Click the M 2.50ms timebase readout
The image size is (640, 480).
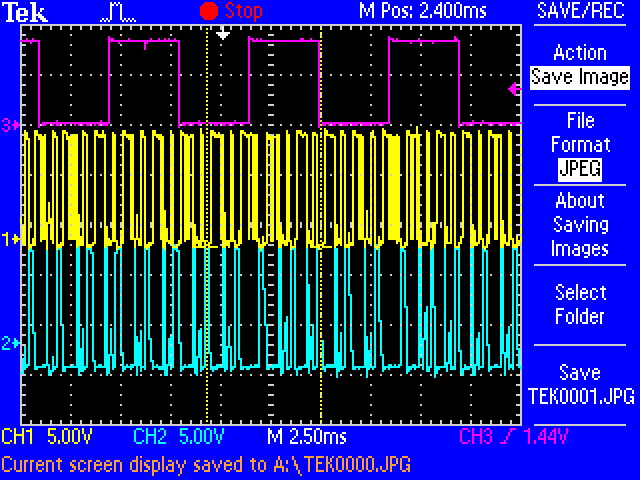point(307,437)
